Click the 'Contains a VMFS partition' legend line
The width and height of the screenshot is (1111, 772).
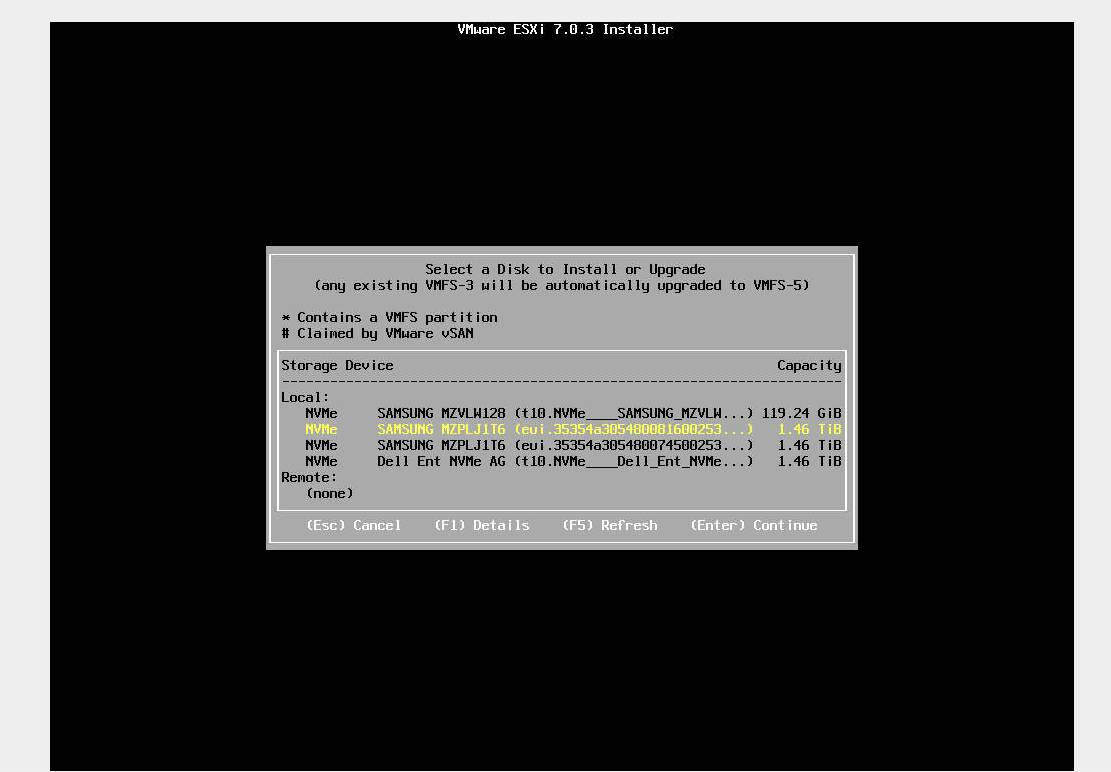pyautogui.click(x=389, y=317)
